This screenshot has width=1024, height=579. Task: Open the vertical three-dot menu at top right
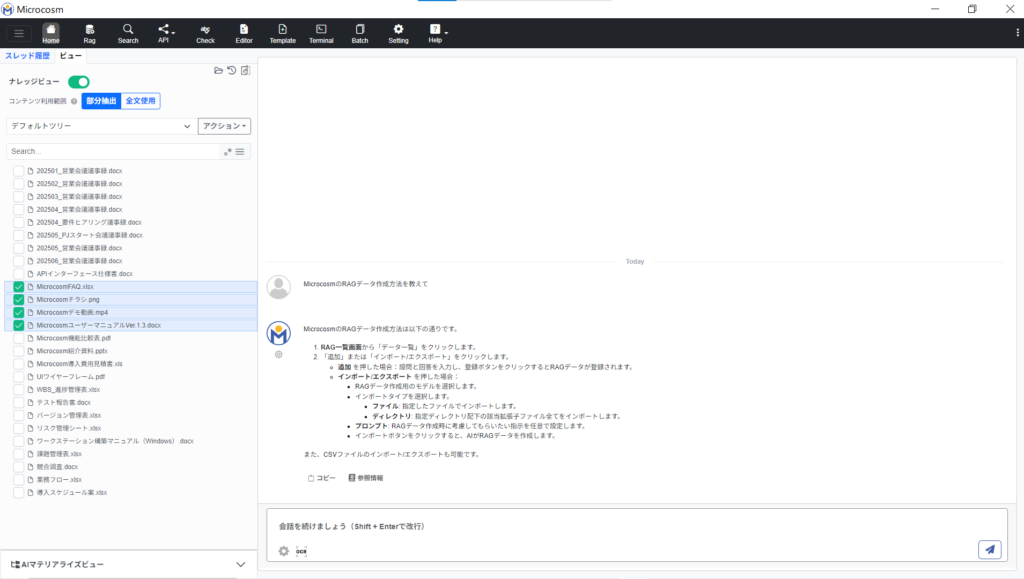click(1017, 33)
